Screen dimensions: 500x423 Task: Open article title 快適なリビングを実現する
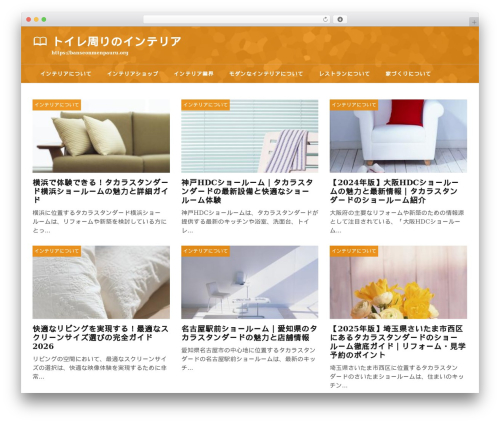[100, 337]
